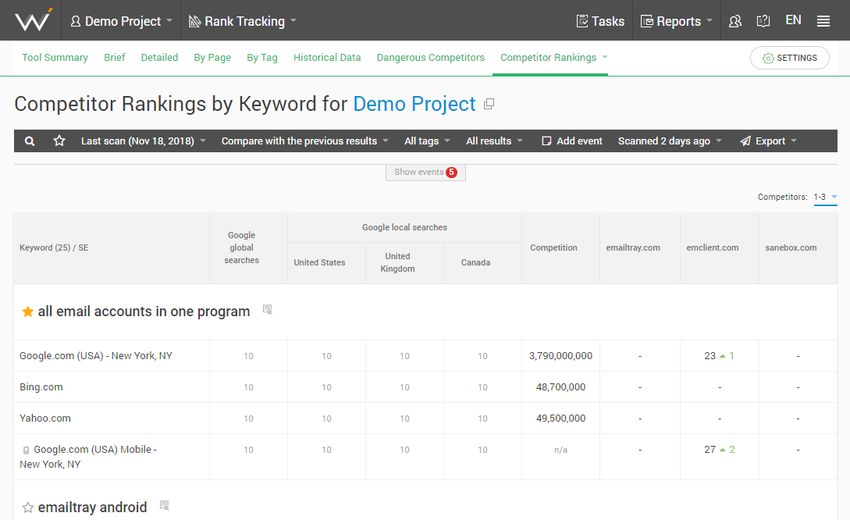
Task: Star the emailtray android keyword
Action: 28,508
